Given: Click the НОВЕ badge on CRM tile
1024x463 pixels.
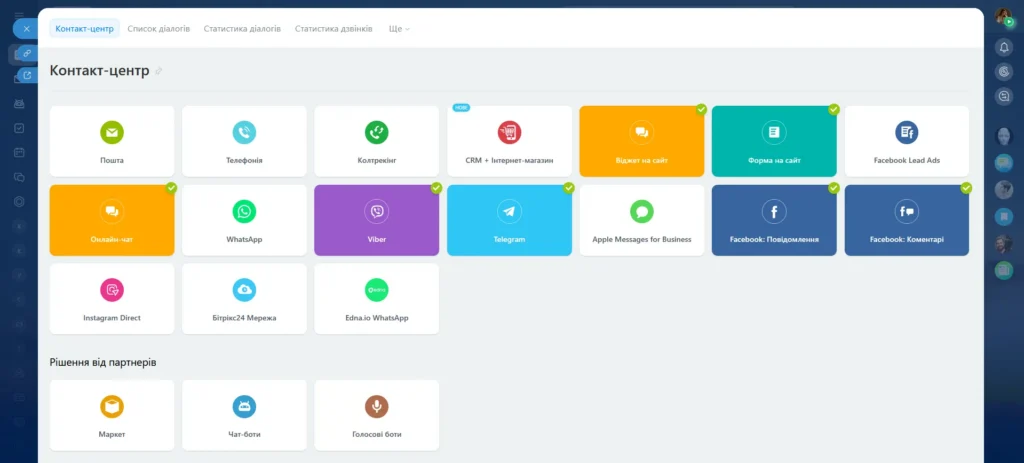Looking at the screenshot, I should pos(461,107).
